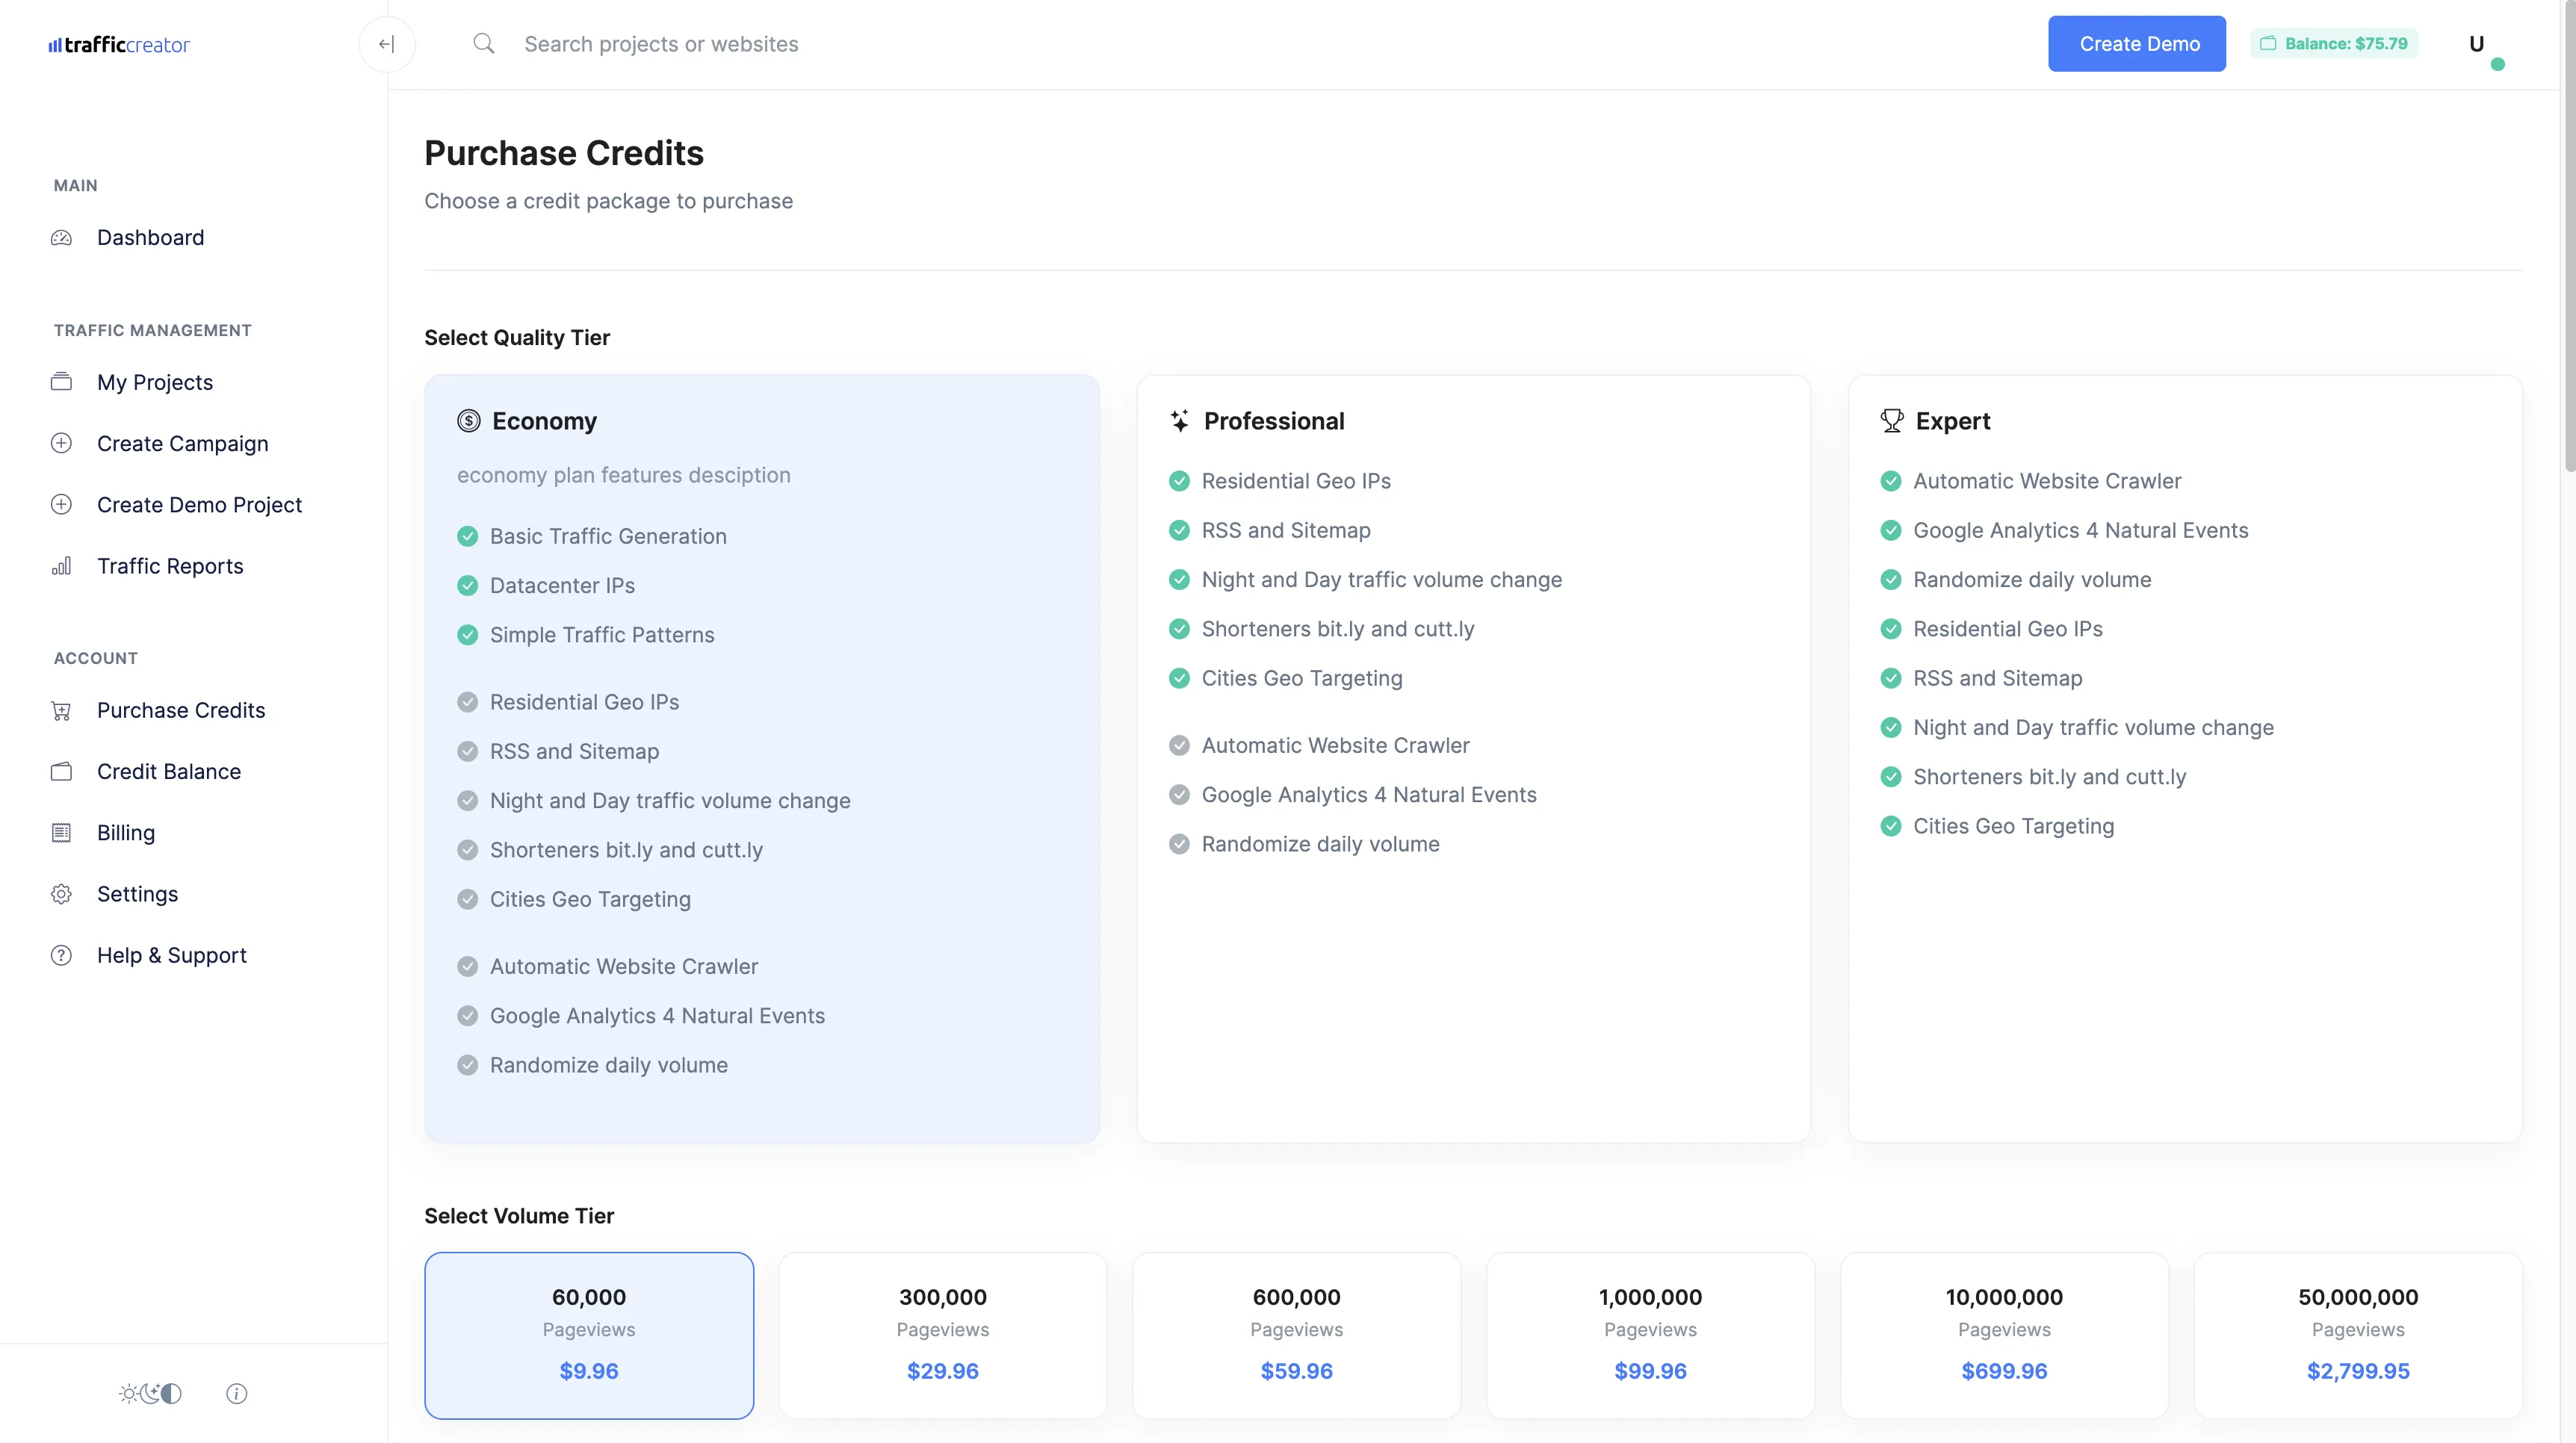Collapse the sidebar with the arrow button
This screenshot has height=1443, width=2576.
[387, 44]
